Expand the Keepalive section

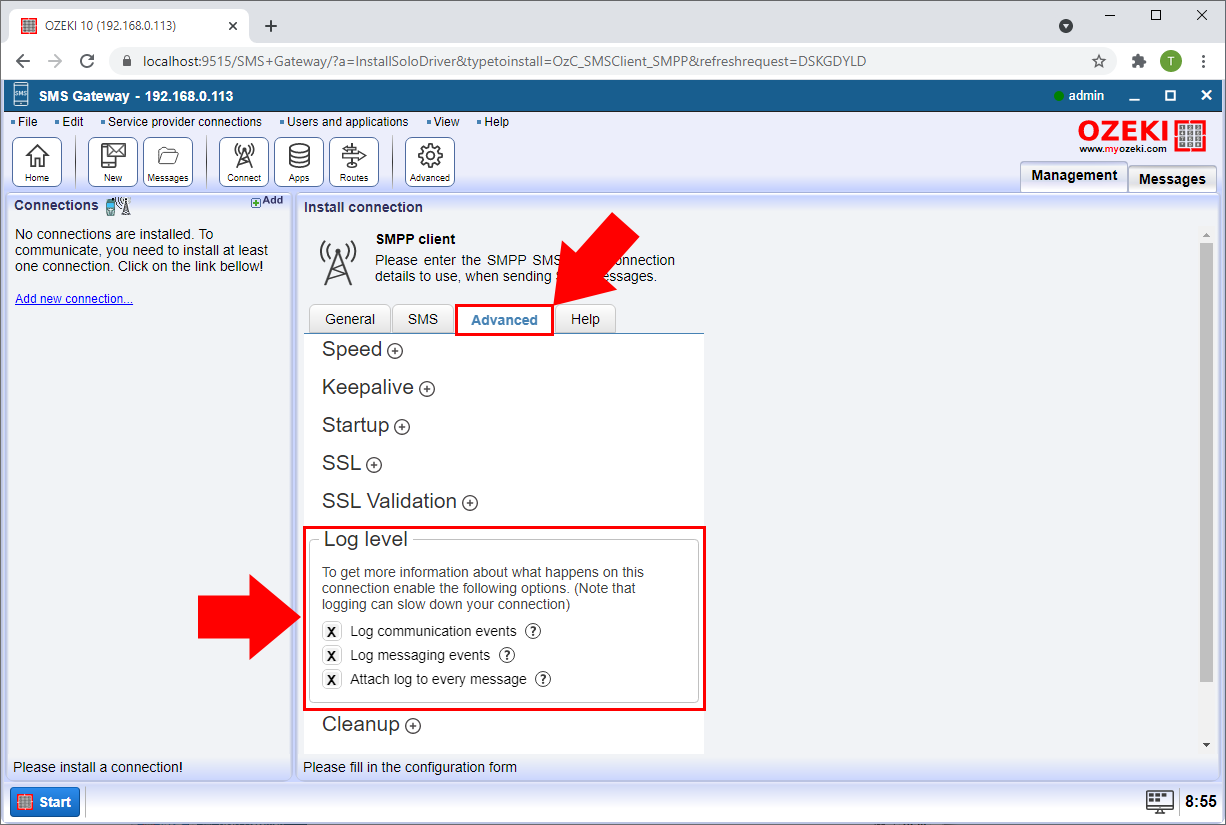427,389
